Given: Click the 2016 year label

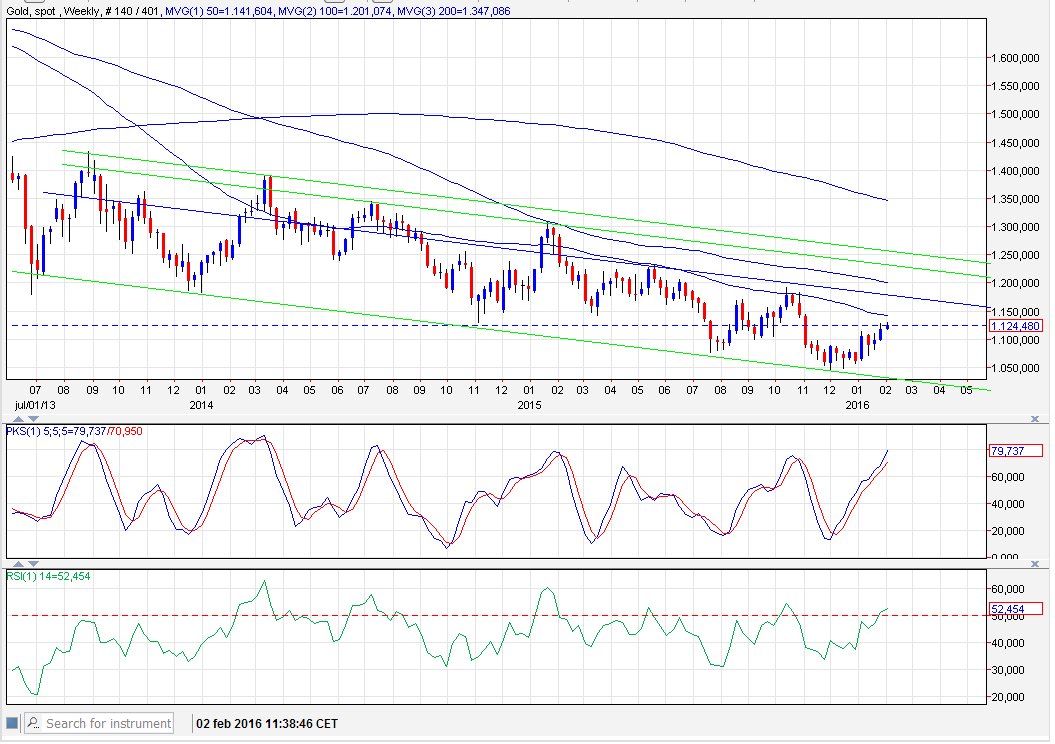Looking at the screenshot, I should [857, 405].
